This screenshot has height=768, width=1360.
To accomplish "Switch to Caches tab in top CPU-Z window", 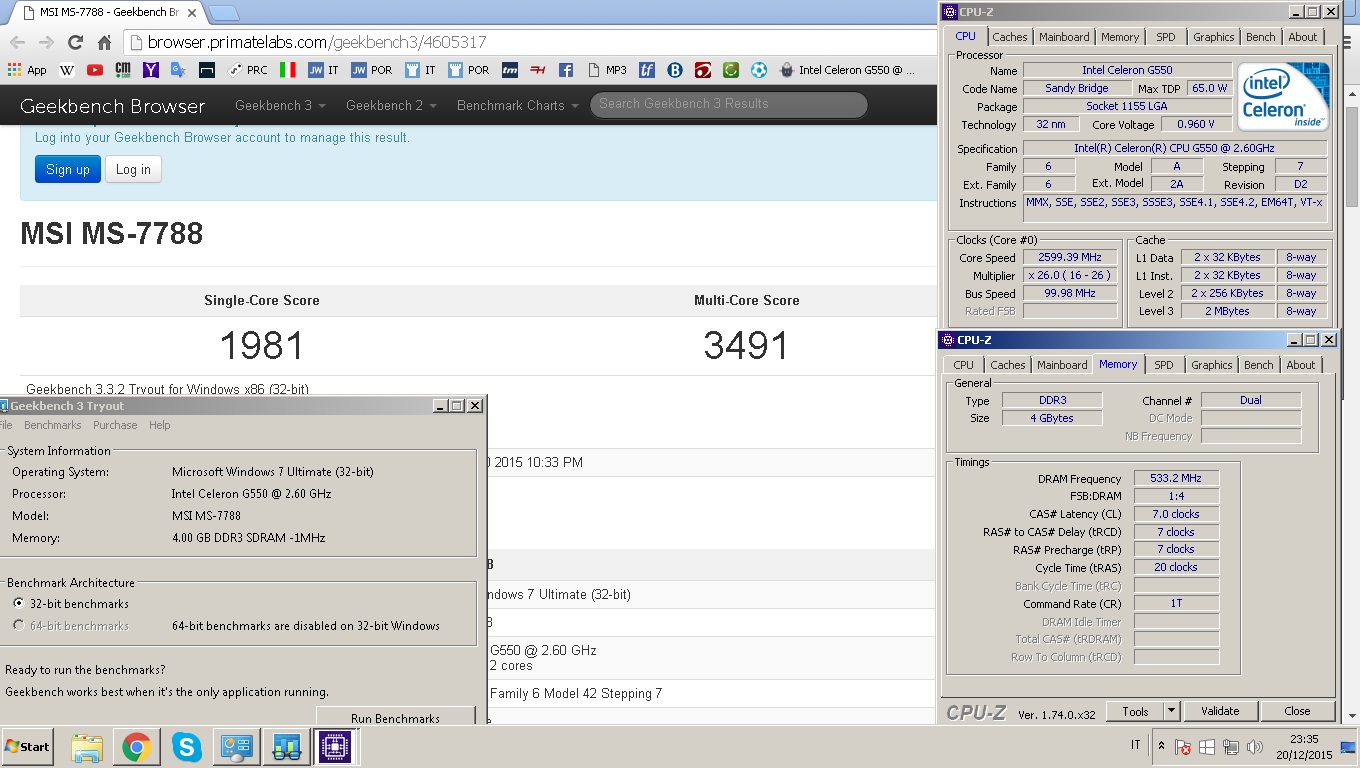I will coord(1009,37).
